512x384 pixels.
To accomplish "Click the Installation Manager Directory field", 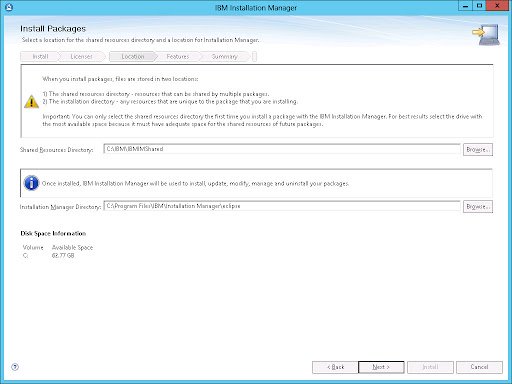I will point(282,206).
